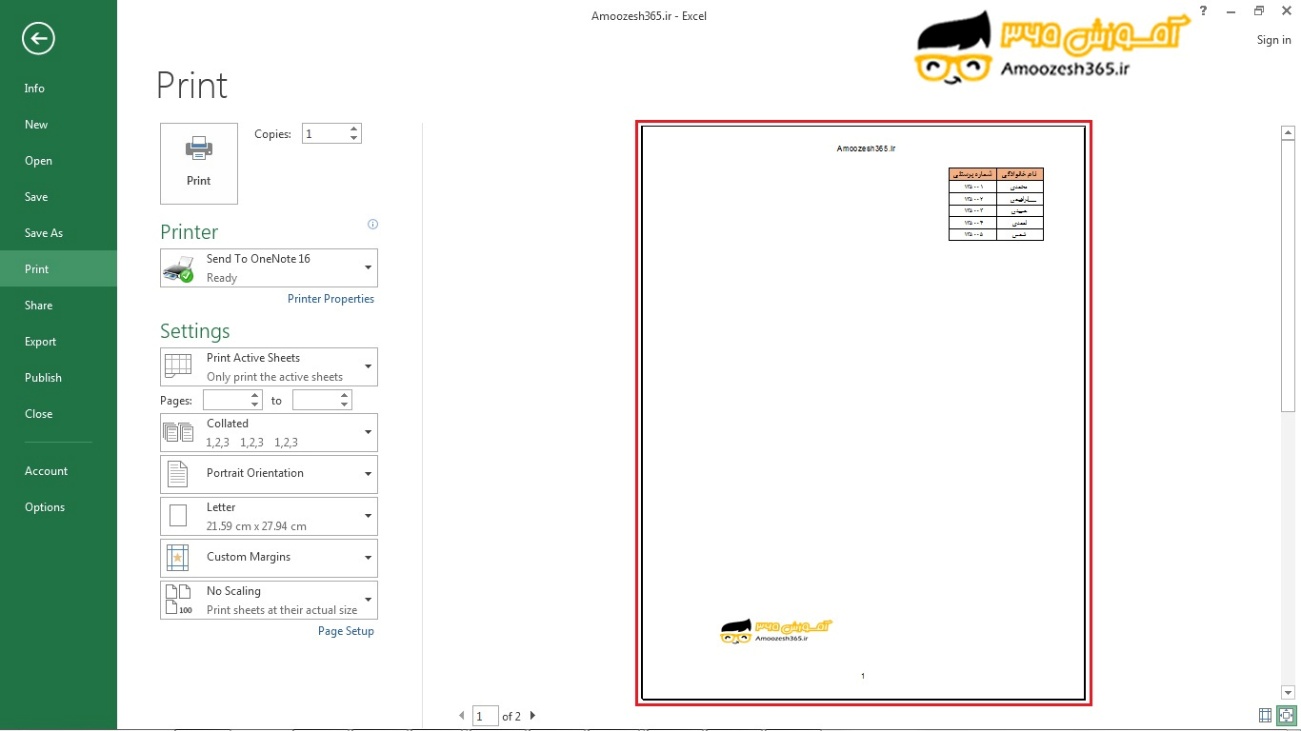Go to next page arrow in preview
The image size is (1301, 731).
[533, 716]
